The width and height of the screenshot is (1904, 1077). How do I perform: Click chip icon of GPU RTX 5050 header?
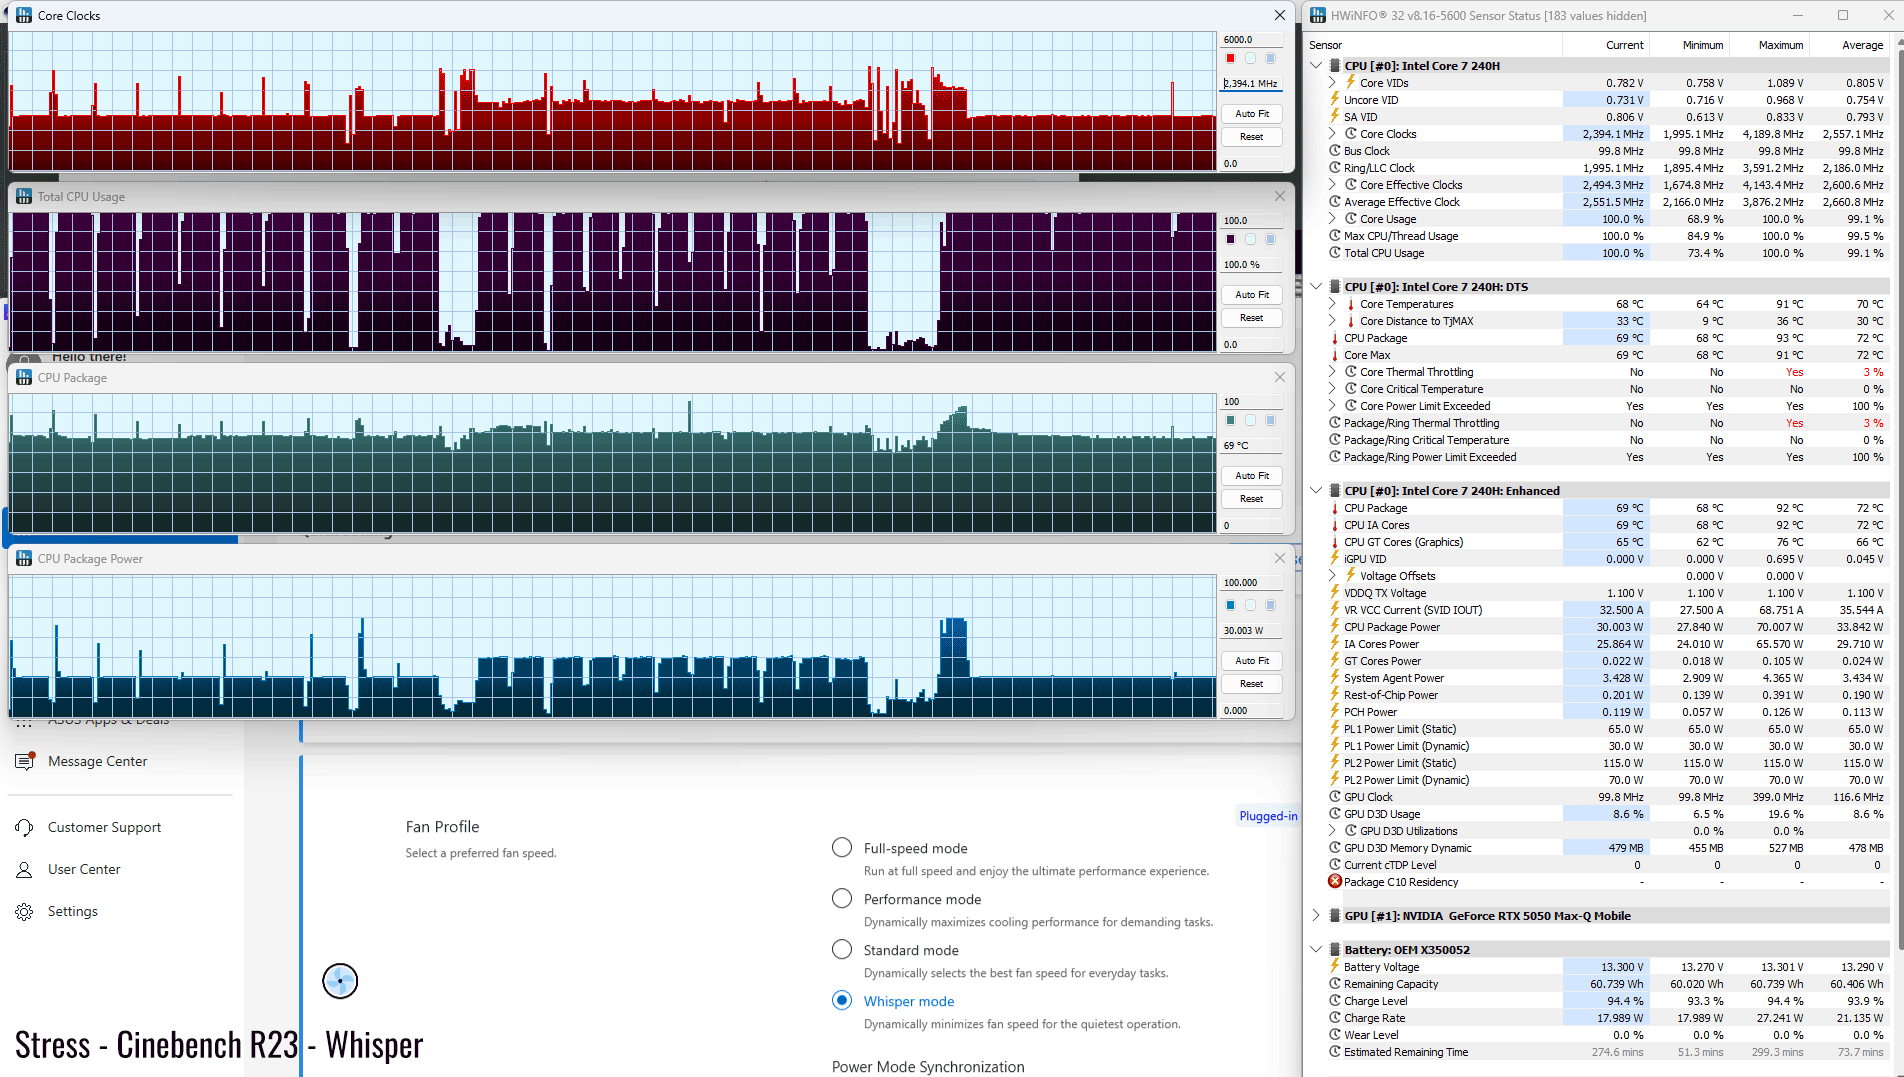(1335, 916)
